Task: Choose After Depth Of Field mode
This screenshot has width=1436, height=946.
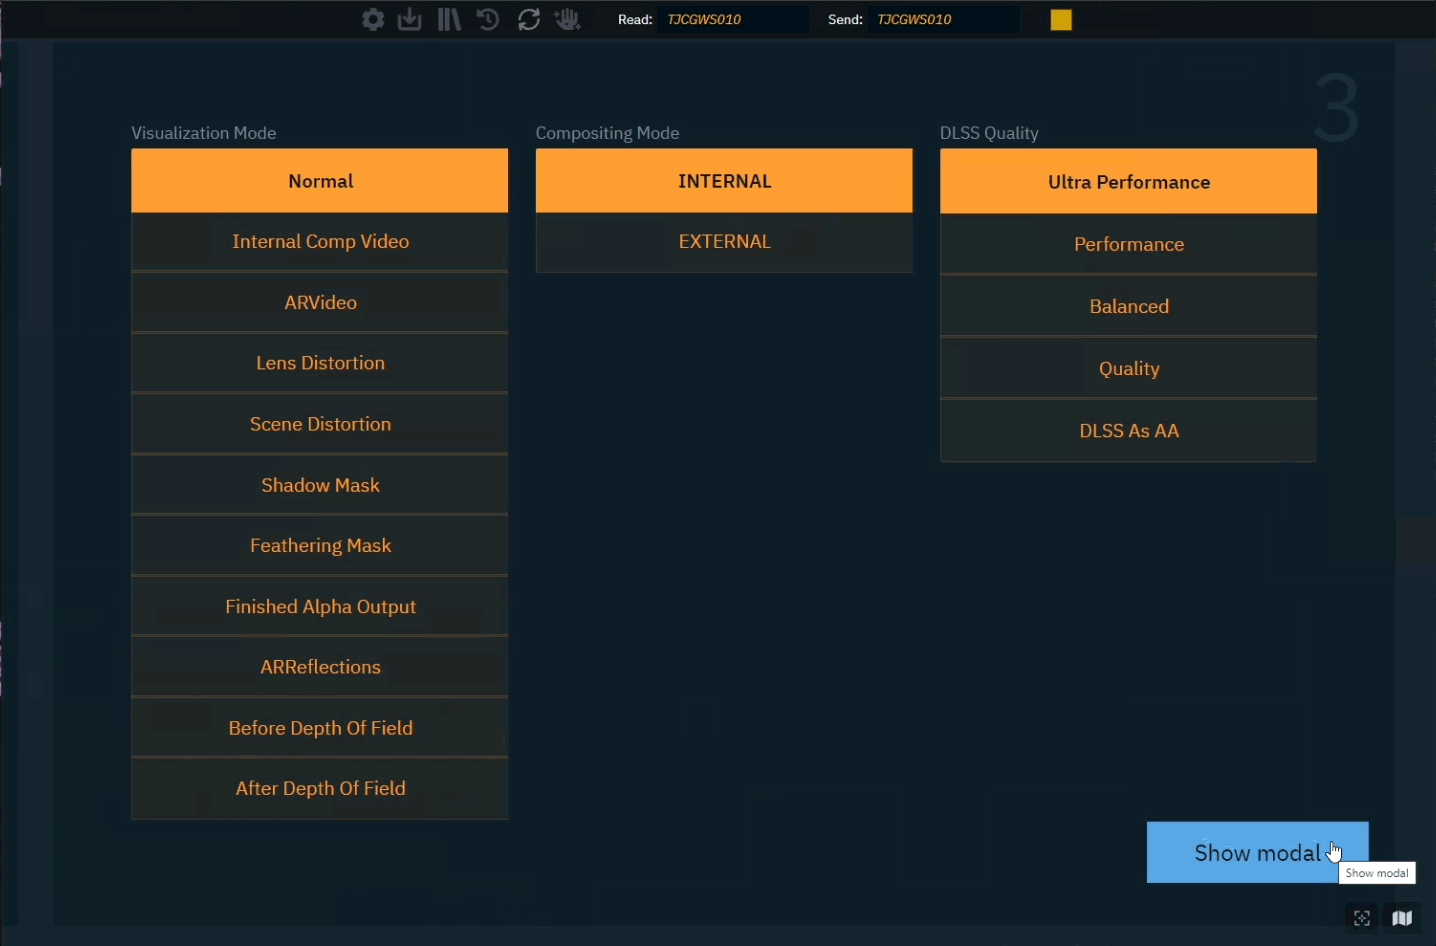Action: [x=320, y=789]
